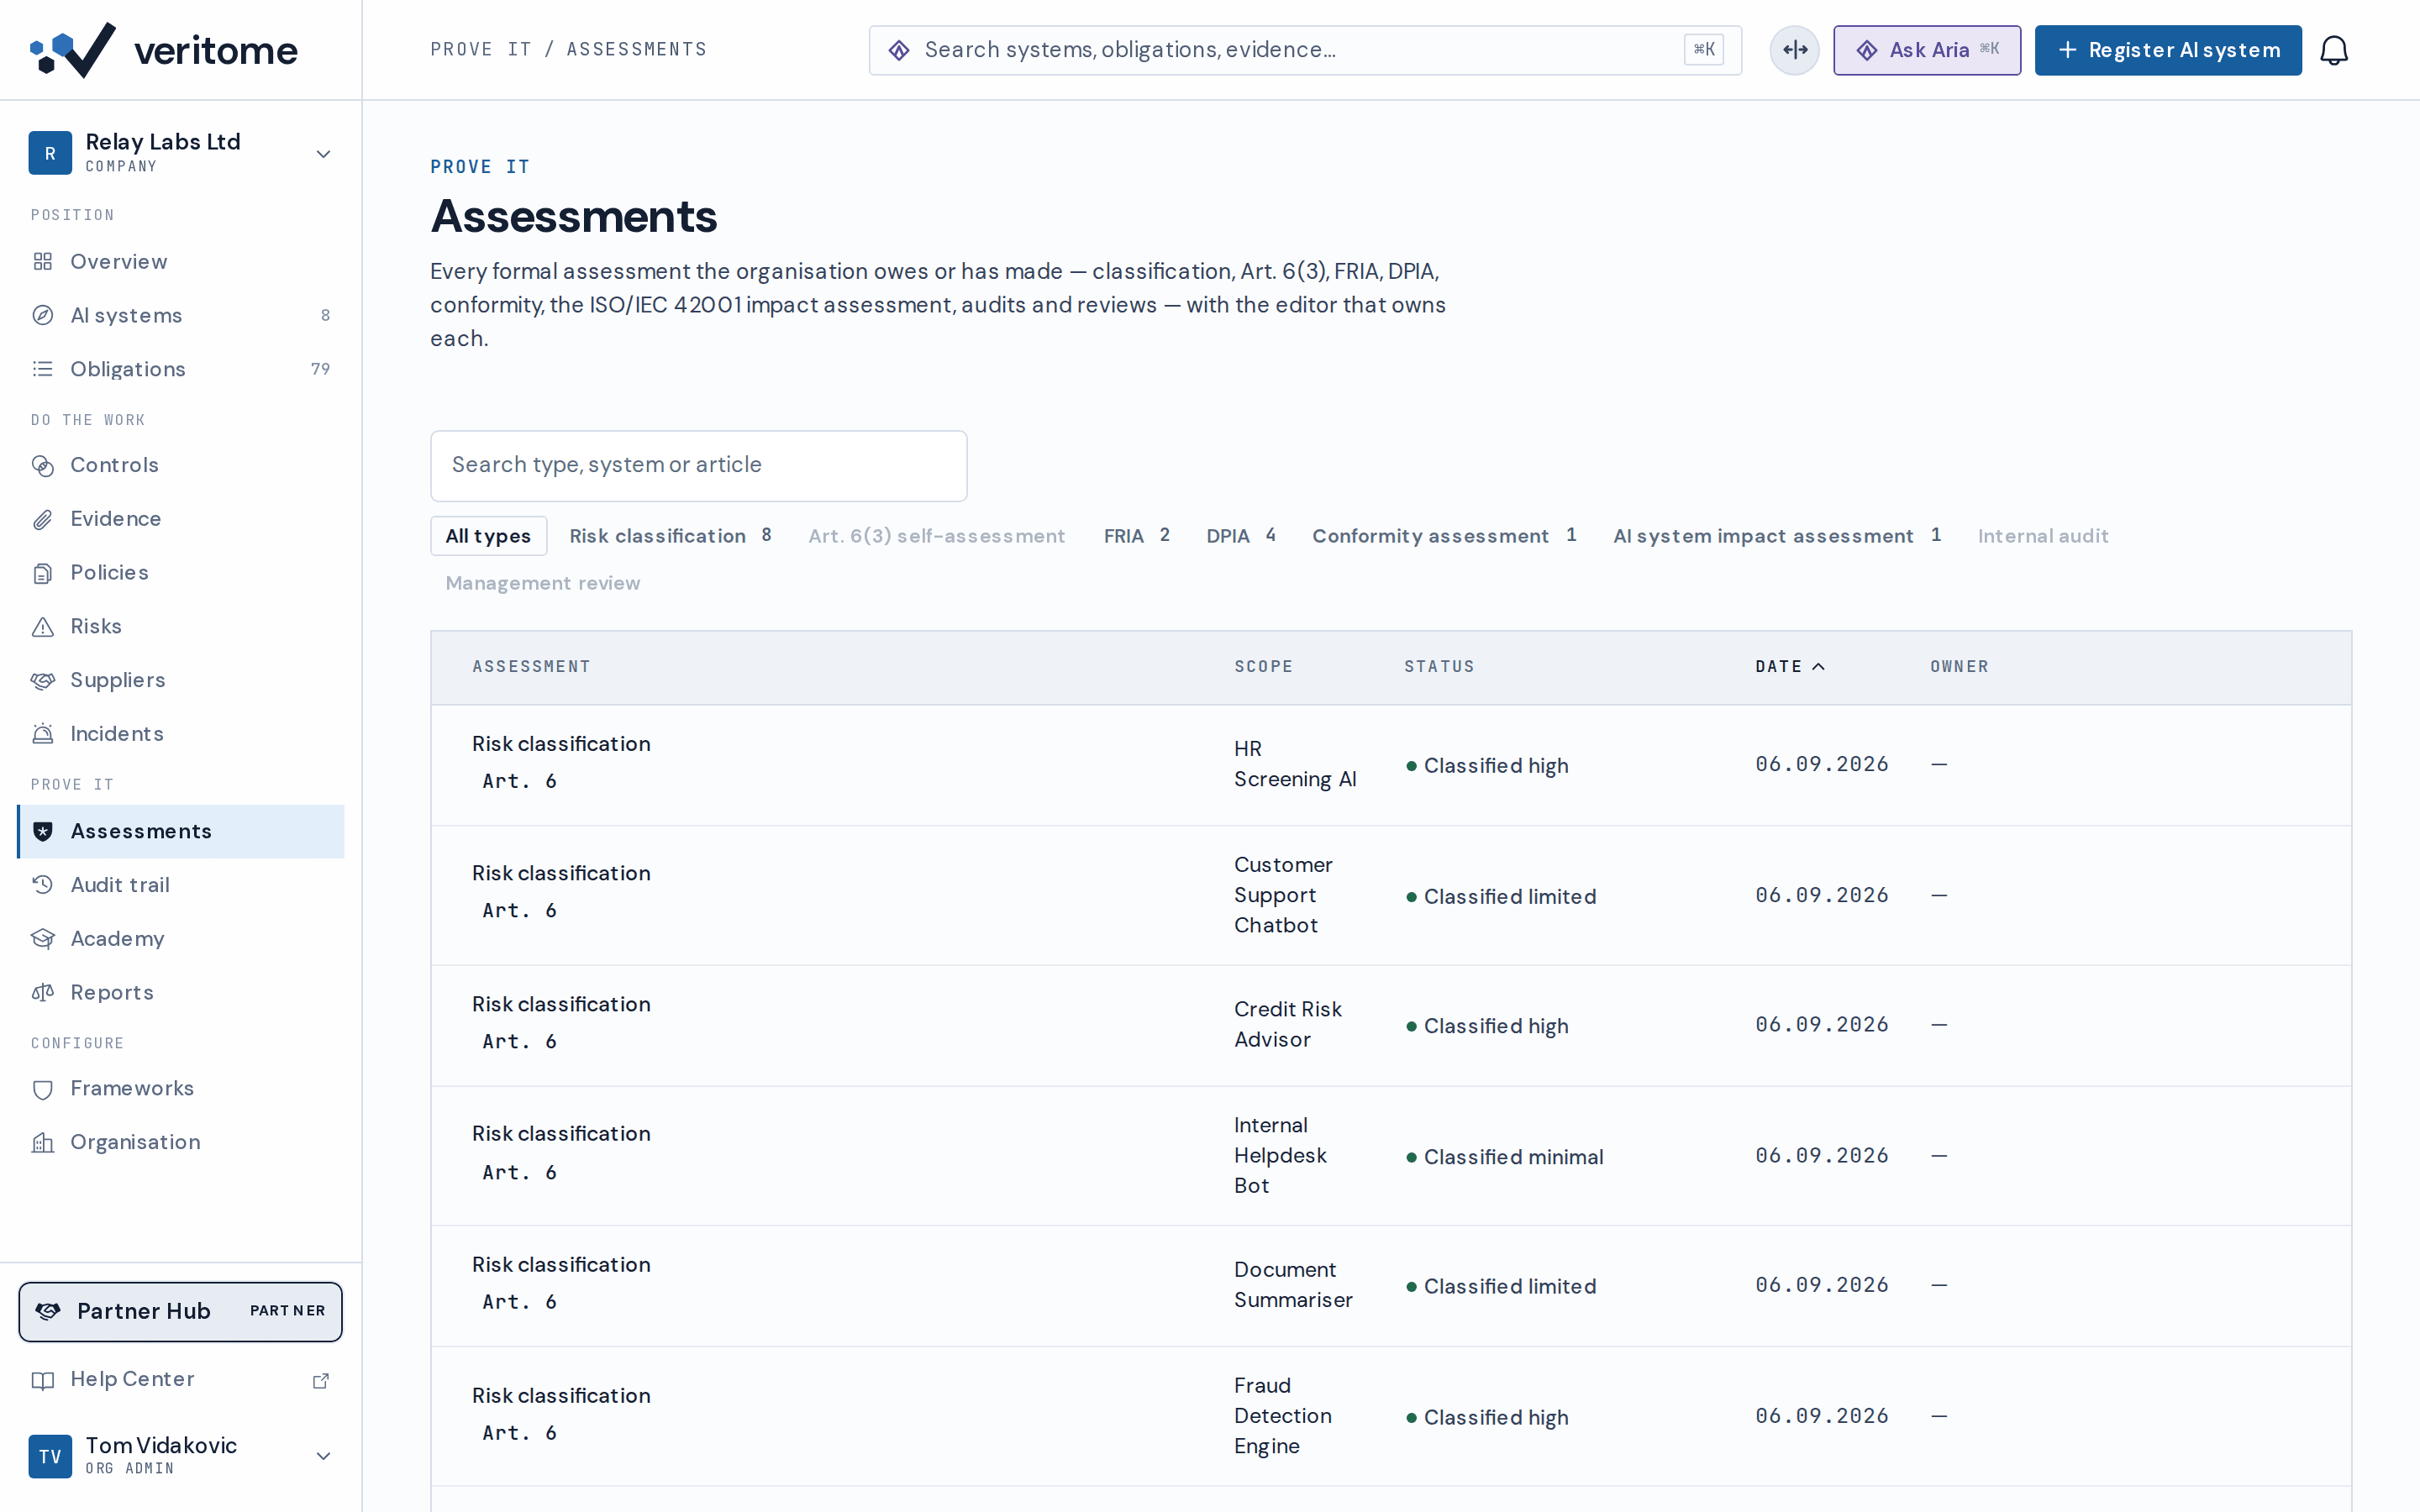
Task: Sort by the Date column header
Action: pyautogui.click(x=1790, y=667)
